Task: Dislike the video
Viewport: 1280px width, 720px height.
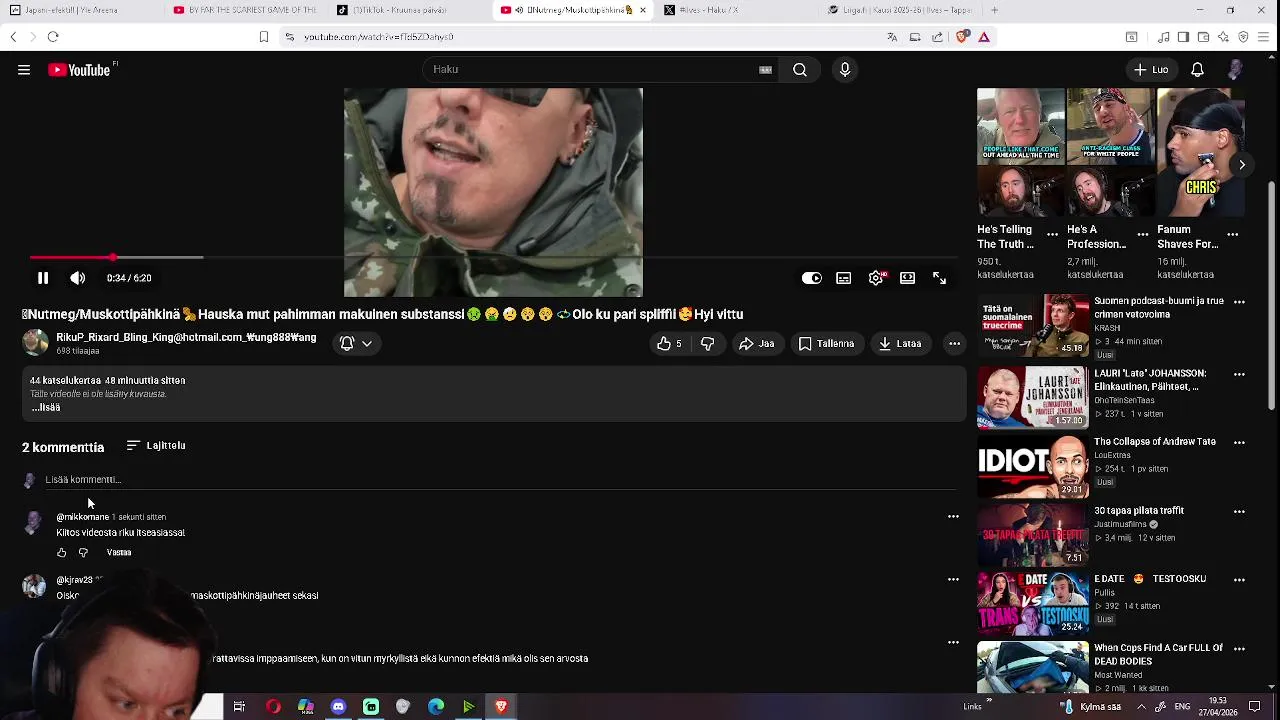Action: 708,343
